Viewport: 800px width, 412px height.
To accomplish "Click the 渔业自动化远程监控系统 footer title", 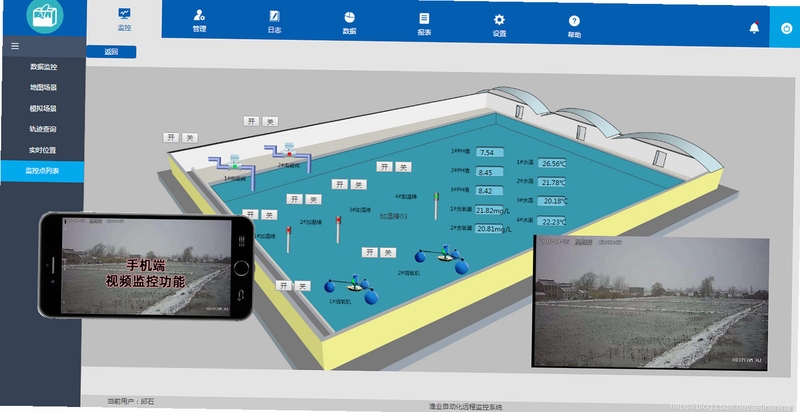I will point(465,406).
